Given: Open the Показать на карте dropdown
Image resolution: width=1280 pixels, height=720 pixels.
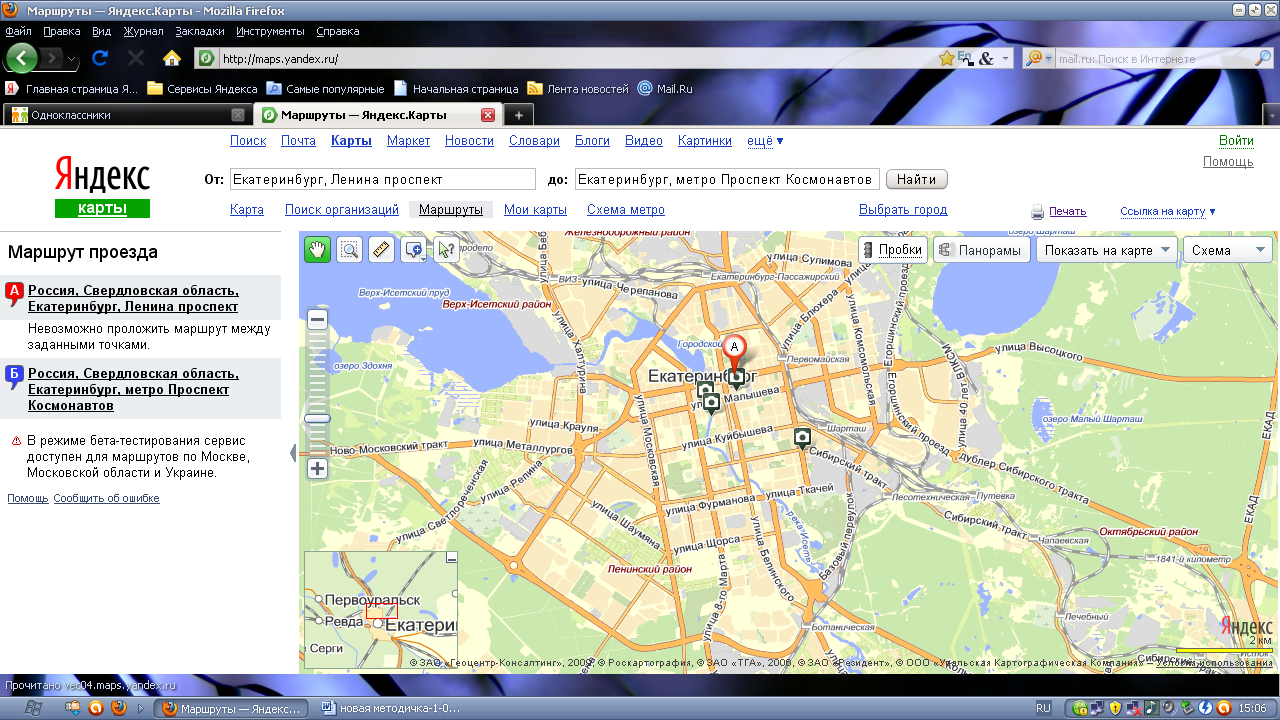Looking at the screenshot, I should click(x=1106, y=250).
